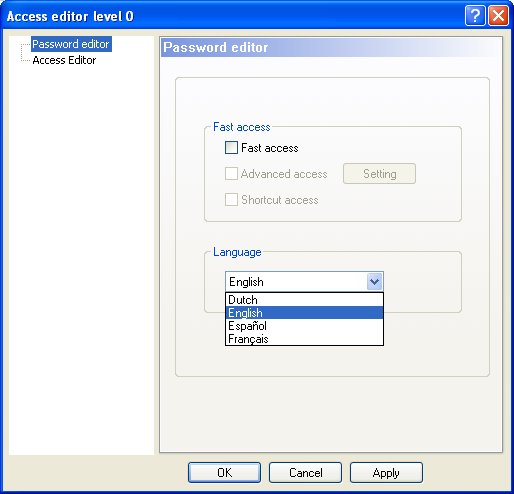Collapse the Language dropdown arrow
Viewport: 514px width, 494px height.
pos(374,282)
